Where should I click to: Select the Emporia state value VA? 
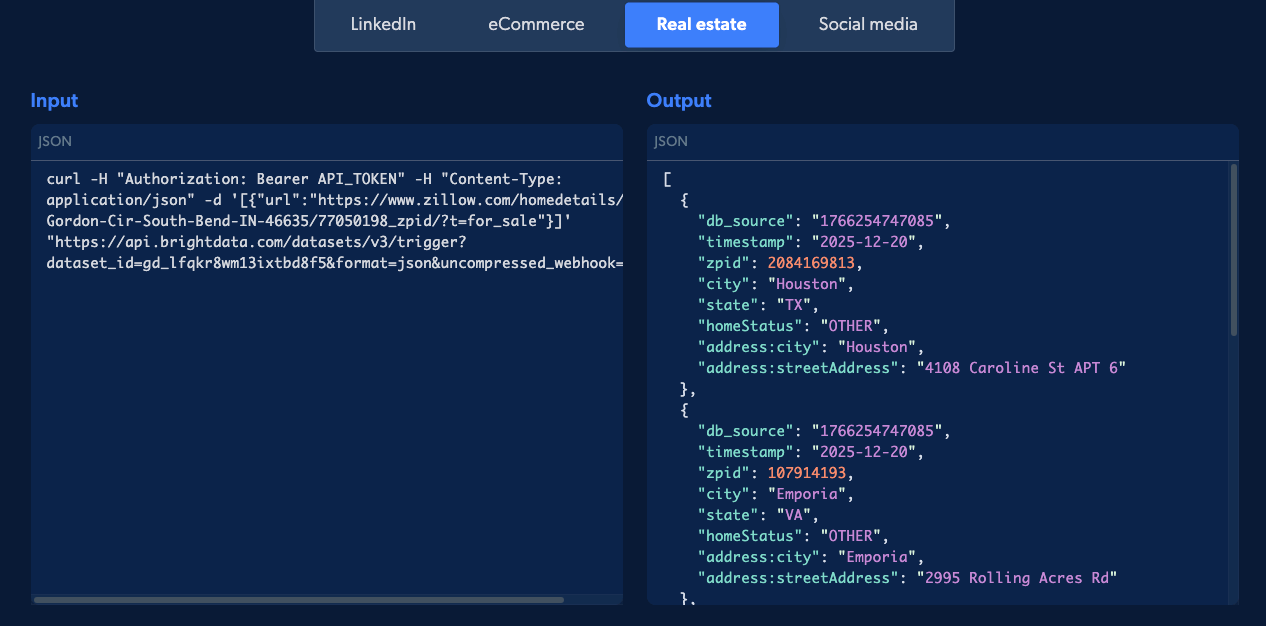point(793,514)
